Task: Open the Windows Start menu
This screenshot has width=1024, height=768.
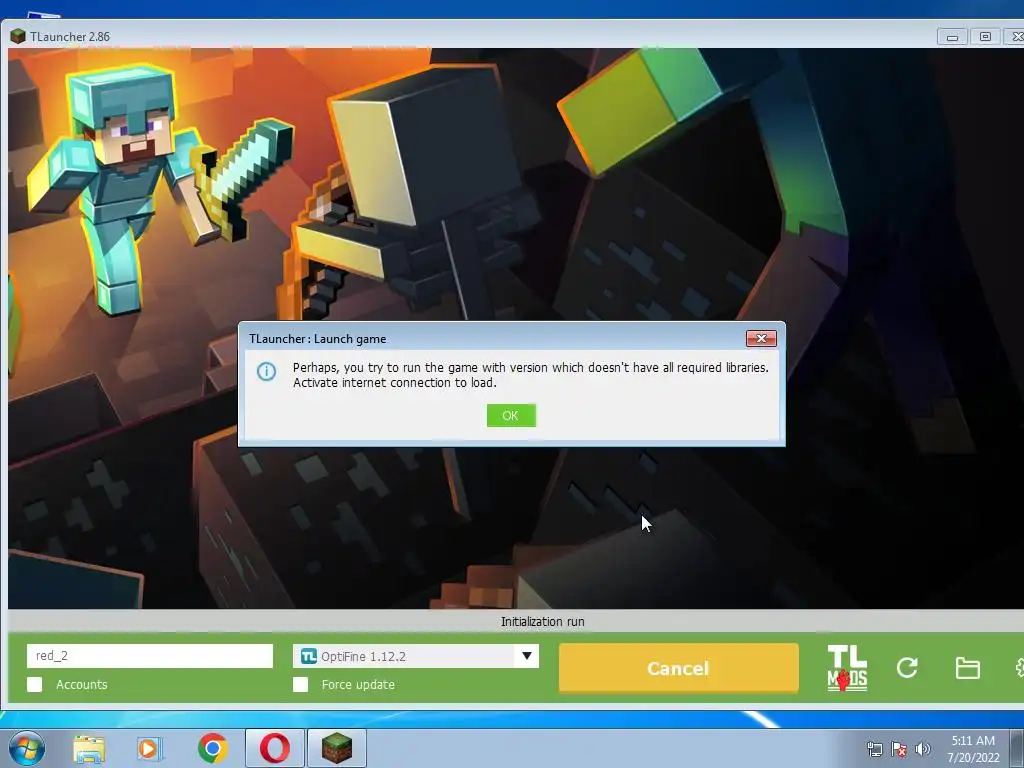Action: click(x=27, y=748)
